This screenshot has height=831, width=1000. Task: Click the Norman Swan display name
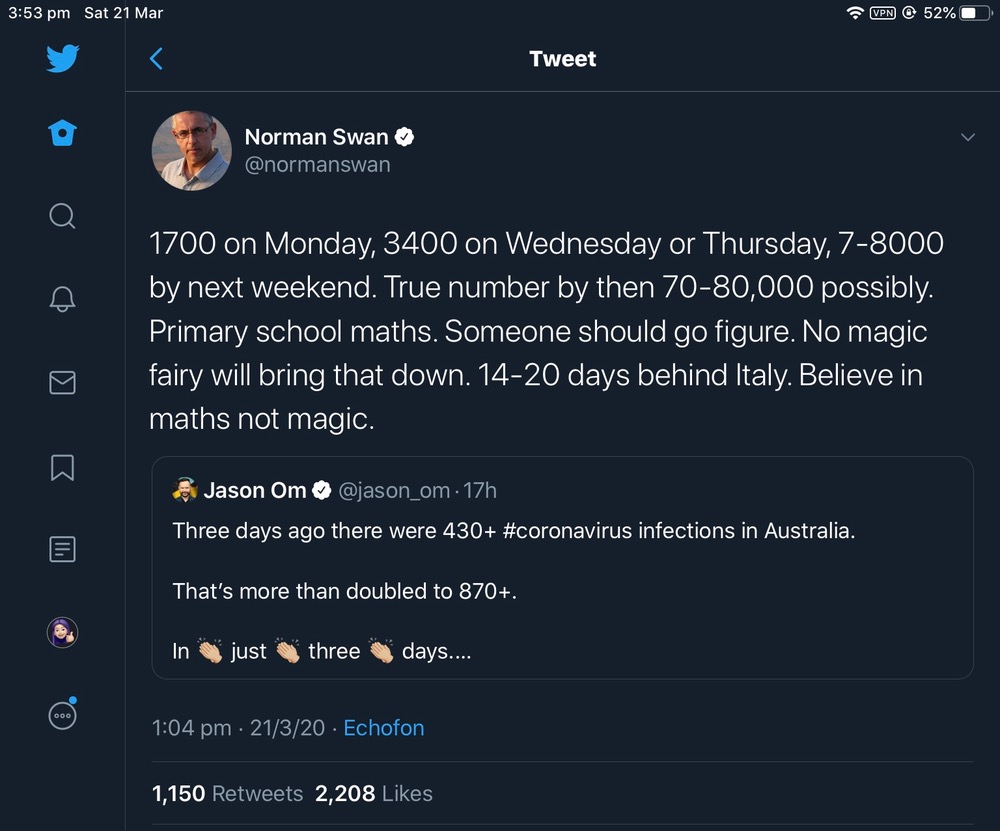tap(316, 137)
